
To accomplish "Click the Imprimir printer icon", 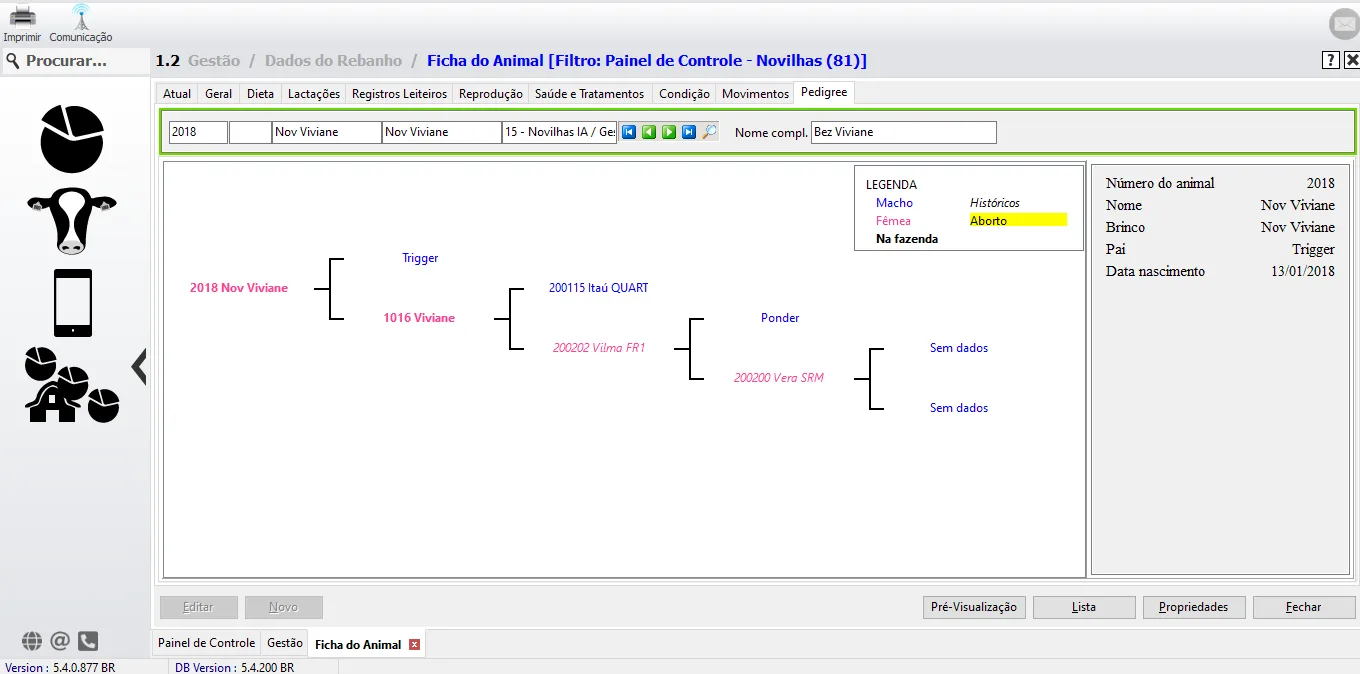I will coord(22,17).
